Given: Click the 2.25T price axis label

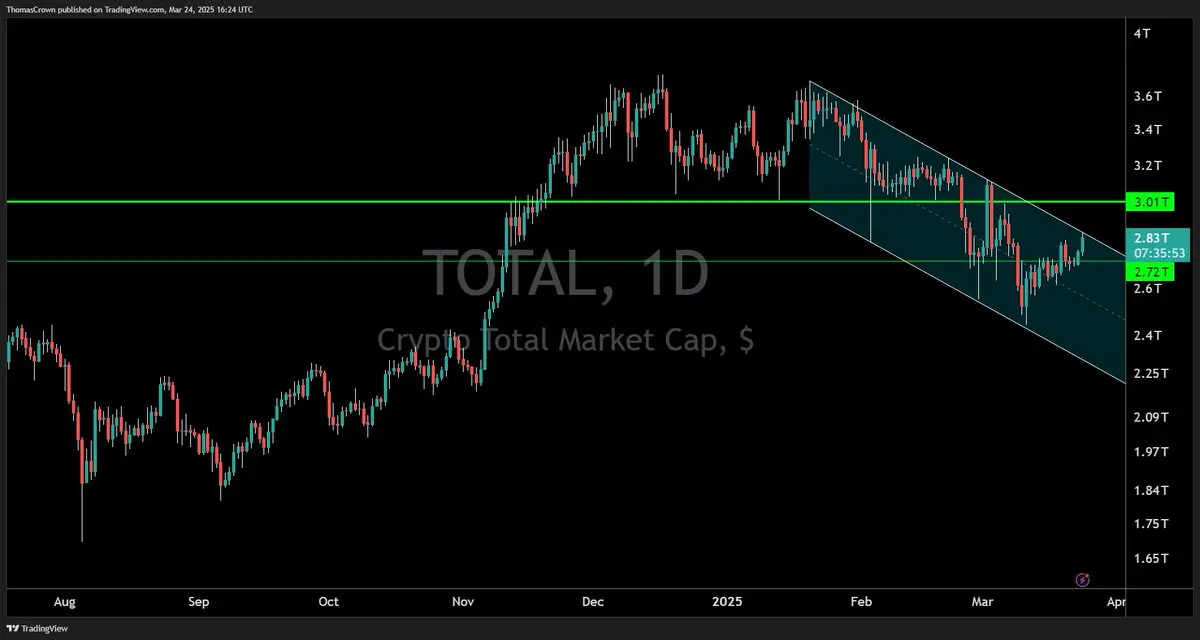Looking at the screenshot, I should coord(1150,373).
